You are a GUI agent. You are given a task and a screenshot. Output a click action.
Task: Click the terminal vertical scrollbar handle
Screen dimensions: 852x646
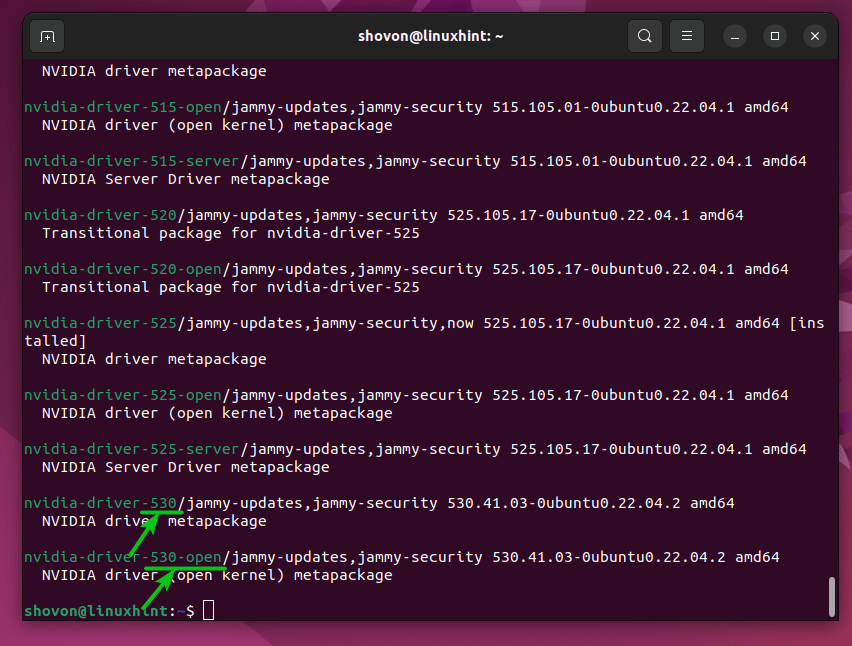(x=831, y=597)
